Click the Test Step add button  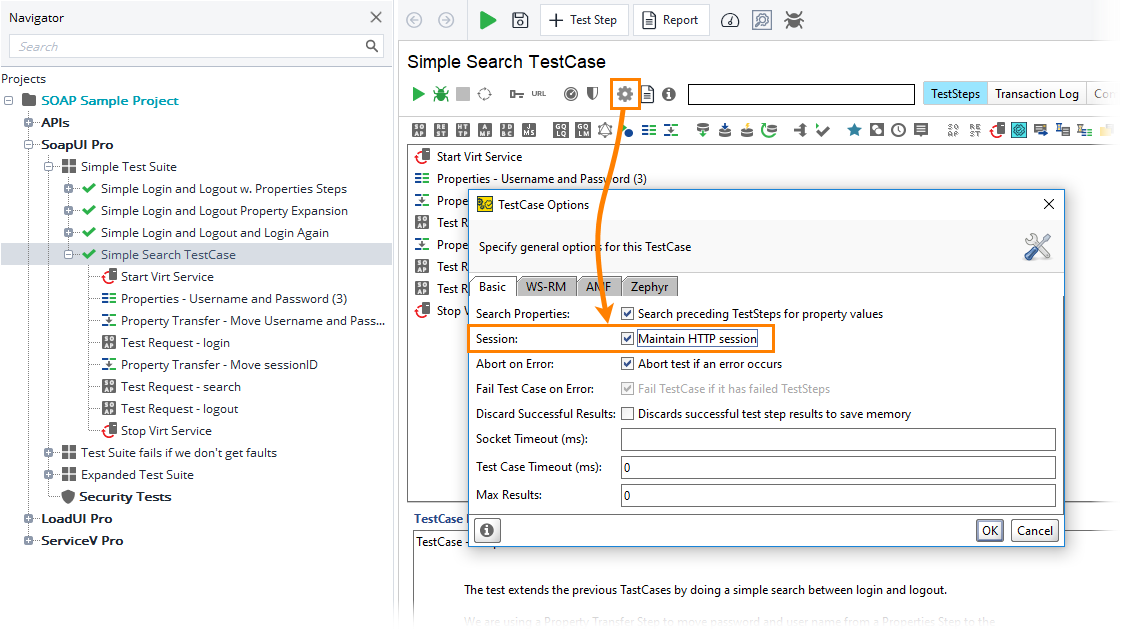click(x=584, y=20)
